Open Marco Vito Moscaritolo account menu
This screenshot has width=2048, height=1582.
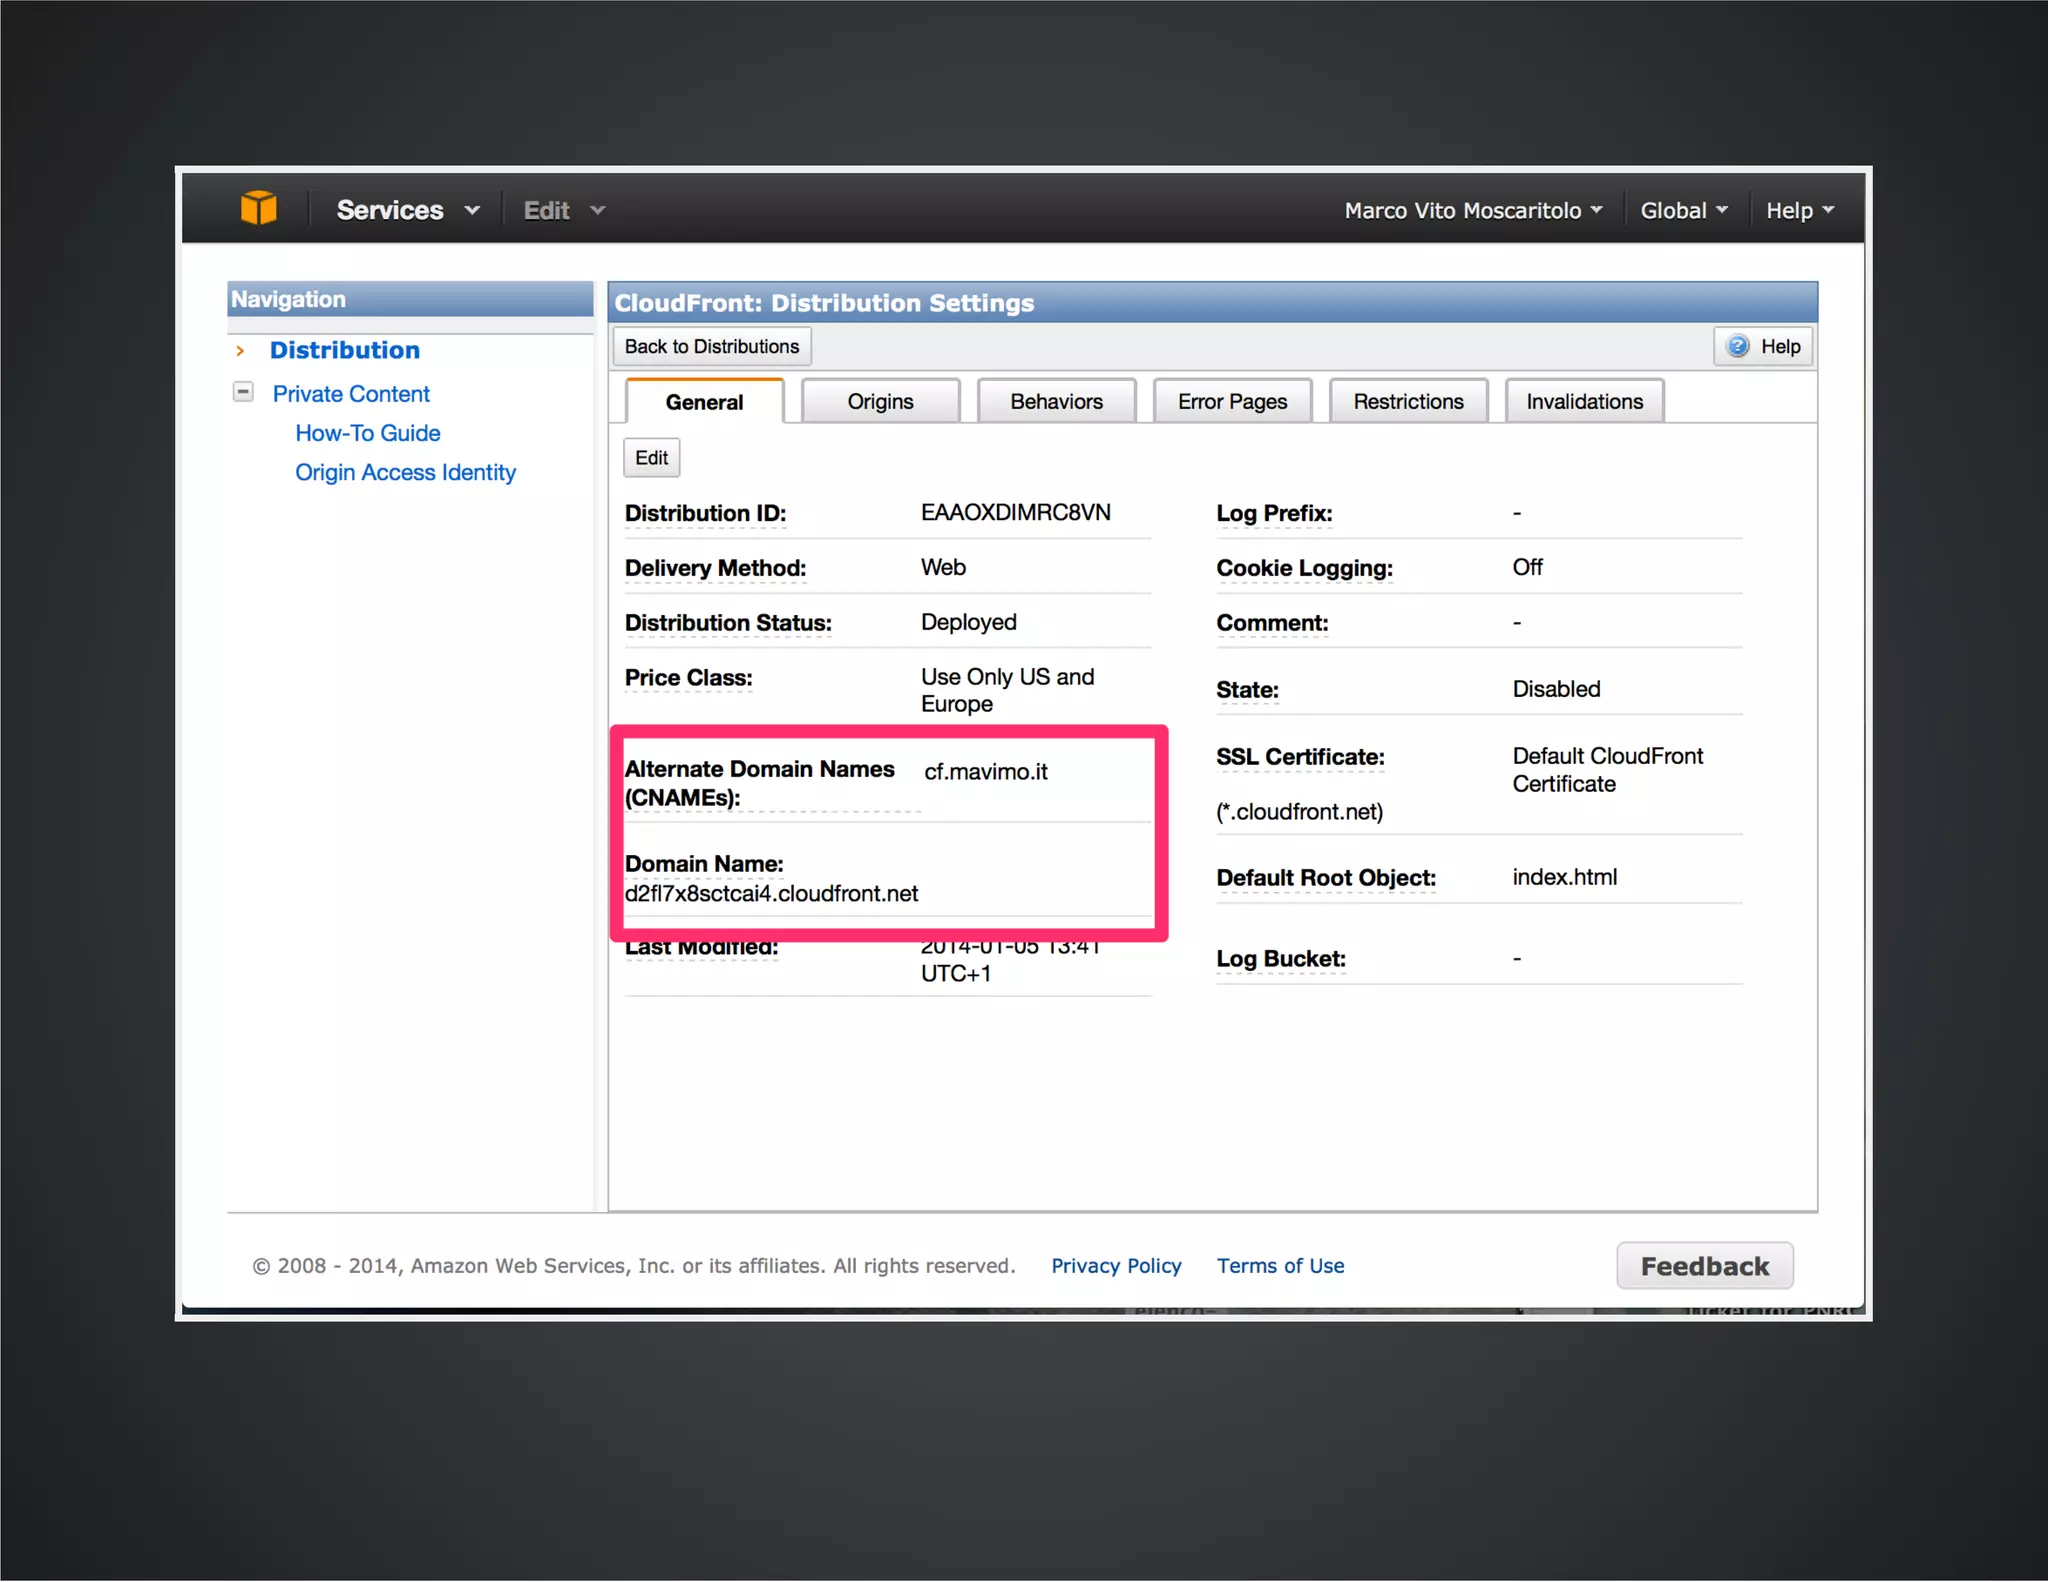click(x=1472, y=210)
